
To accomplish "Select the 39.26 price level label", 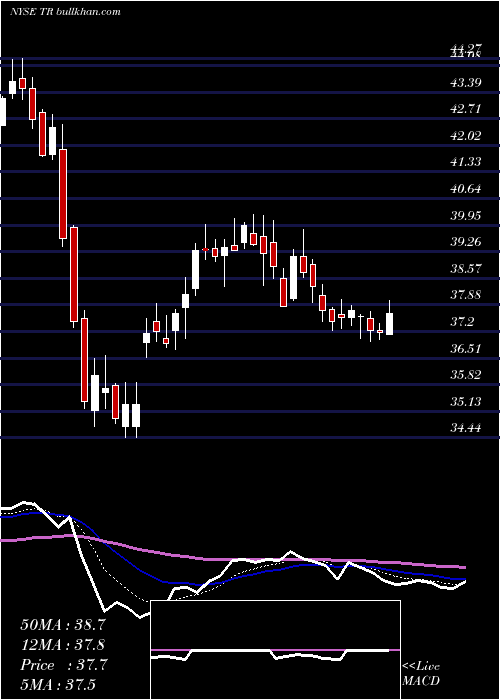I will (x=465, y=242).
